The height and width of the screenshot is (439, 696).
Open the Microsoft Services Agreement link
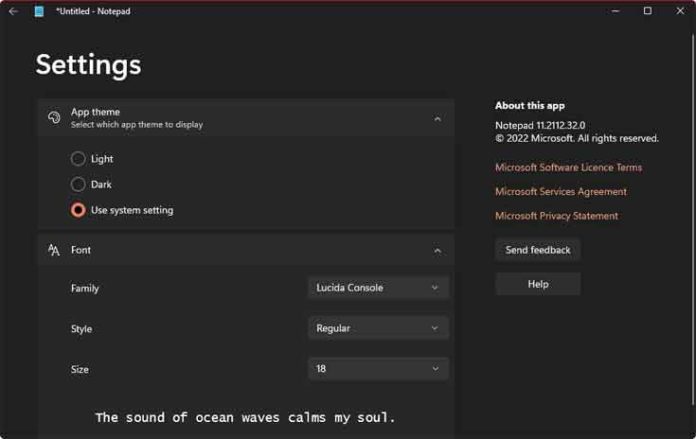coord(560,192)
